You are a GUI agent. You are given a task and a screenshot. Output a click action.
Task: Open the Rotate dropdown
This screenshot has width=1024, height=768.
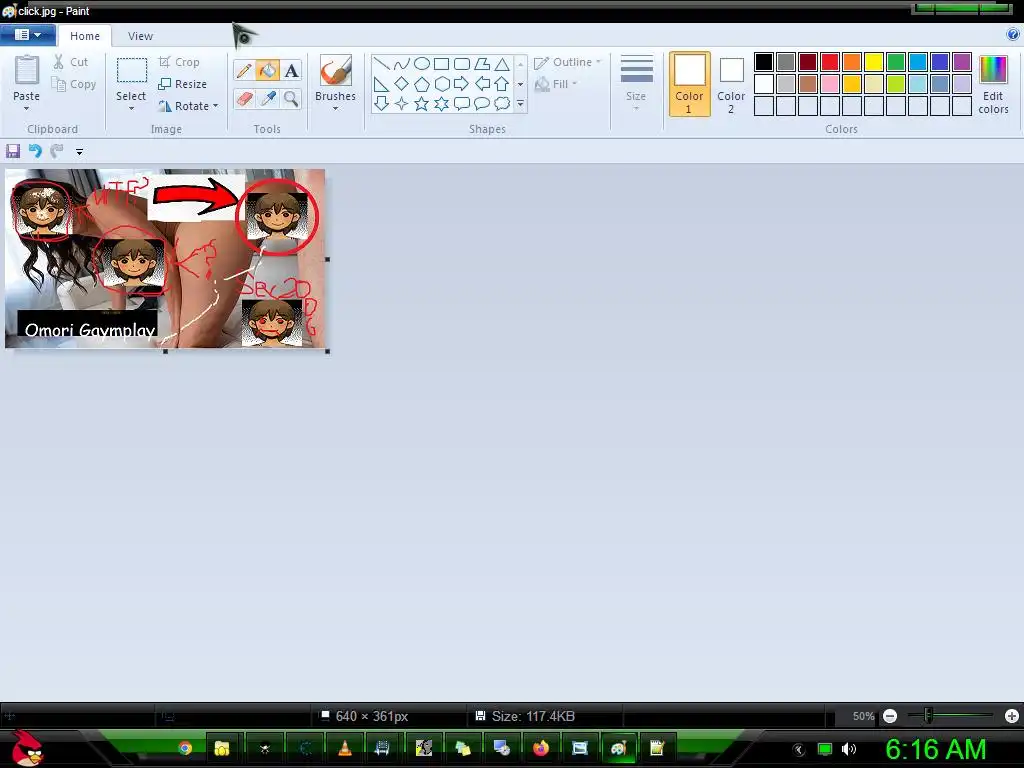pyautogui.click(x=187, y=106)
